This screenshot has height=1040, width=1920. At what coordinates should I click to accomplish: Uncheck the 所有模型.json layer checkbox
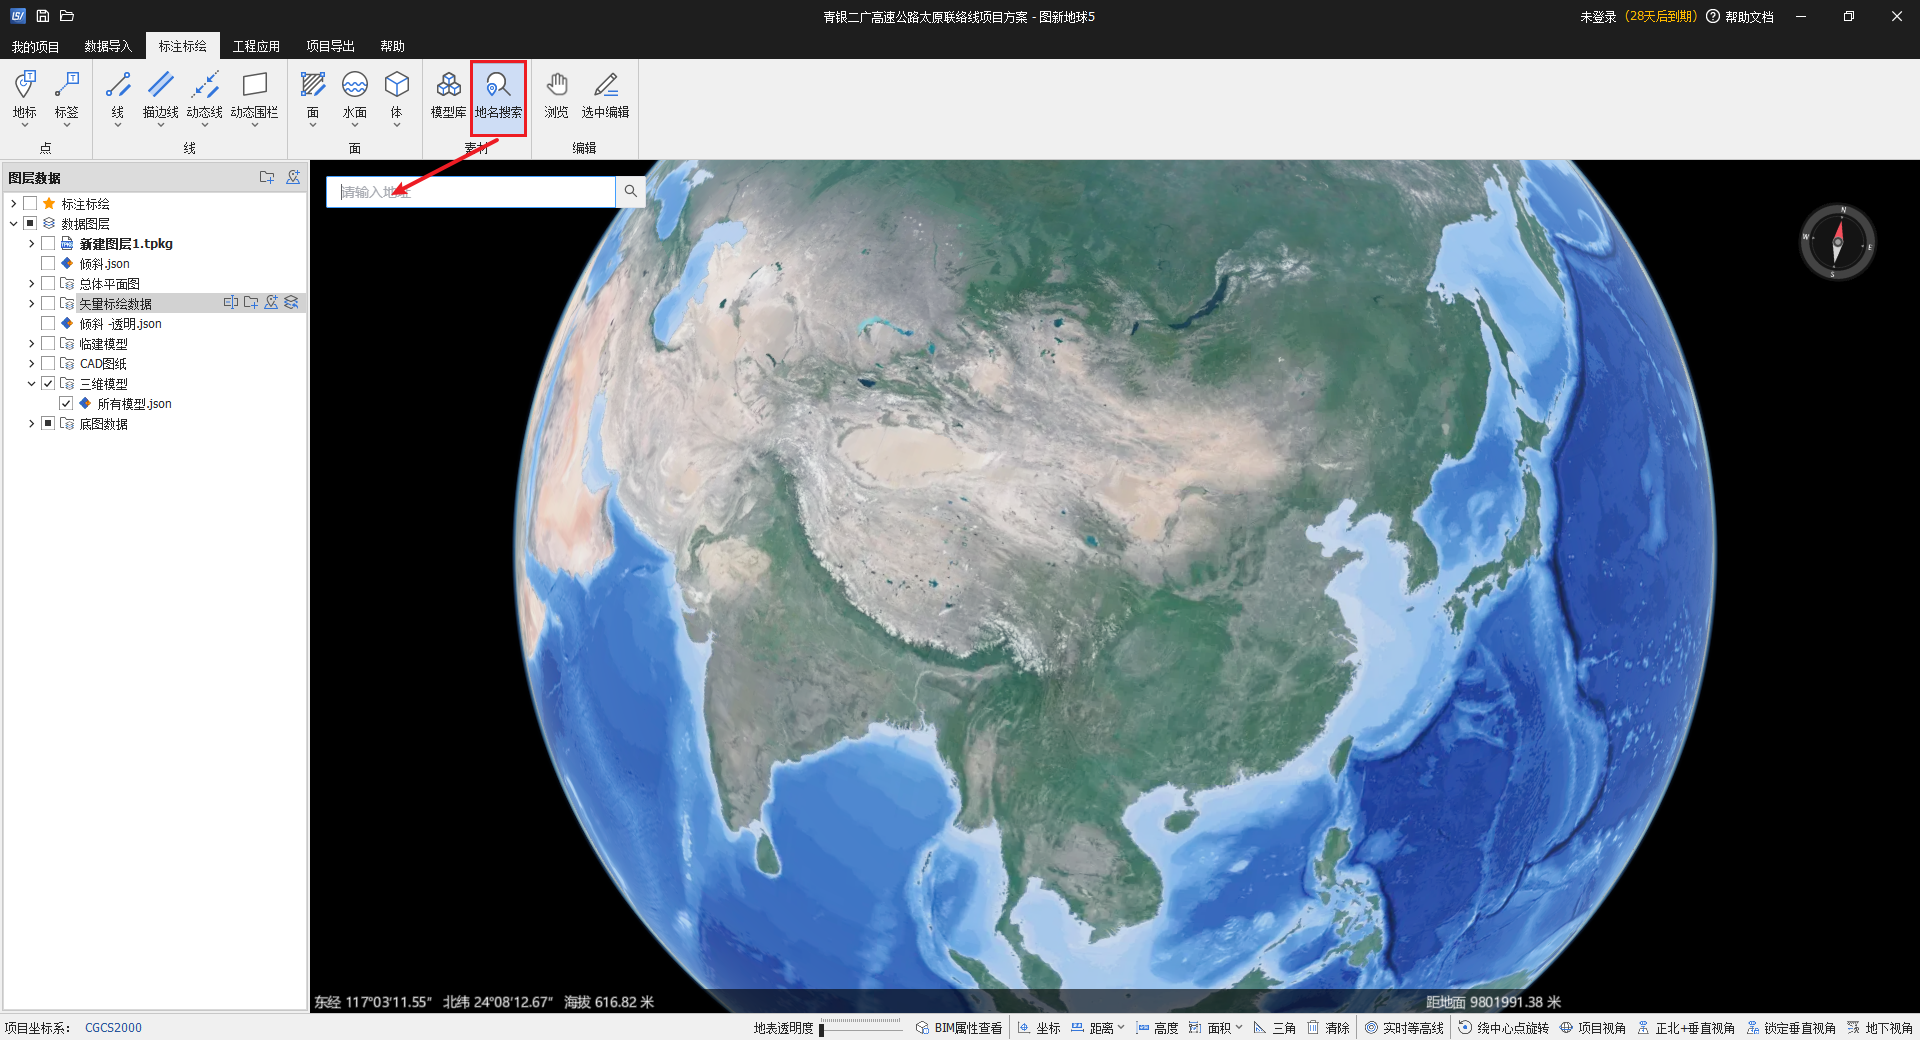click(x=66, y=404)
